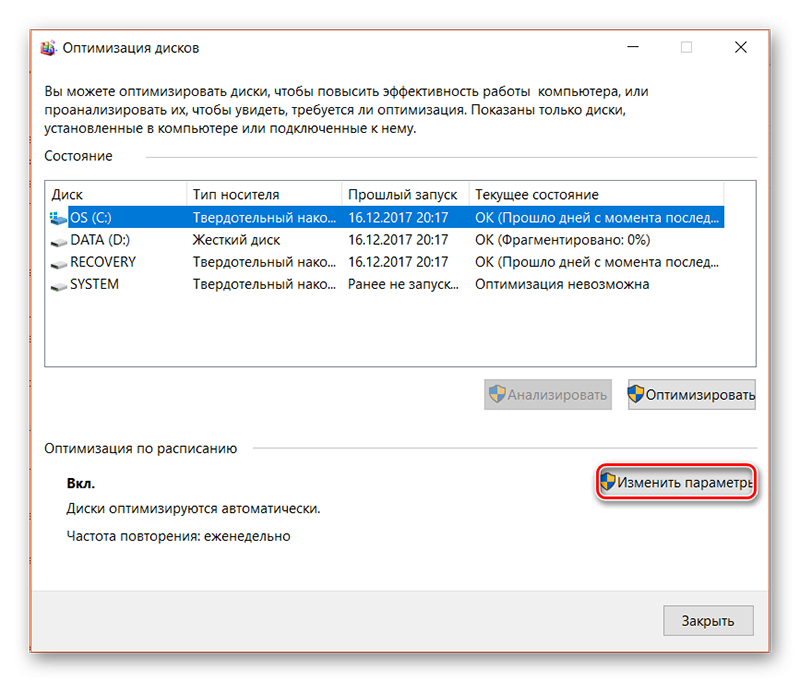This screenshot has height=682, width=800.
Task: Click OK (Фрагментировано: 0%) status cell
Action: click(562, 240)
